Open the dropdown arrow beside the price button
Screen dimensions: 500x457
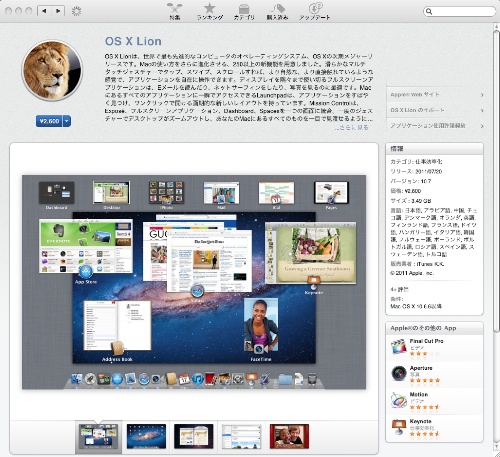tap(67, 121)
